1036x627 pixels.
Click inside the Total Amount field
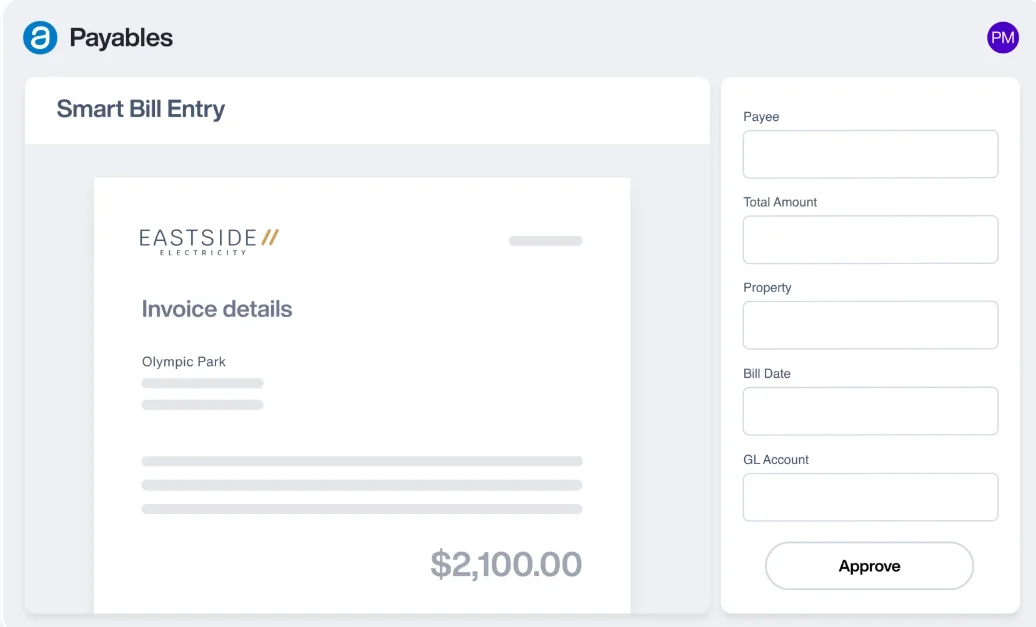pyautogui.click(x=869, y=239)
